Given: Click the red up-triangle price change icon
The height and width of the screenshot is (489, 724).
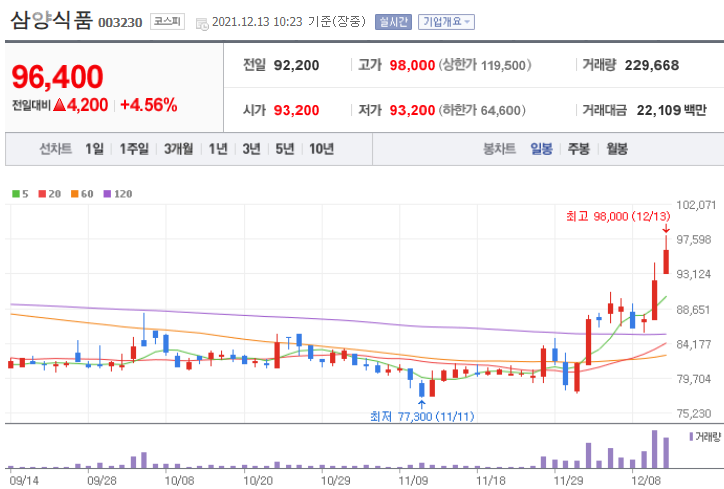Looking at the screenshot, I should click(x=59, y=104).
